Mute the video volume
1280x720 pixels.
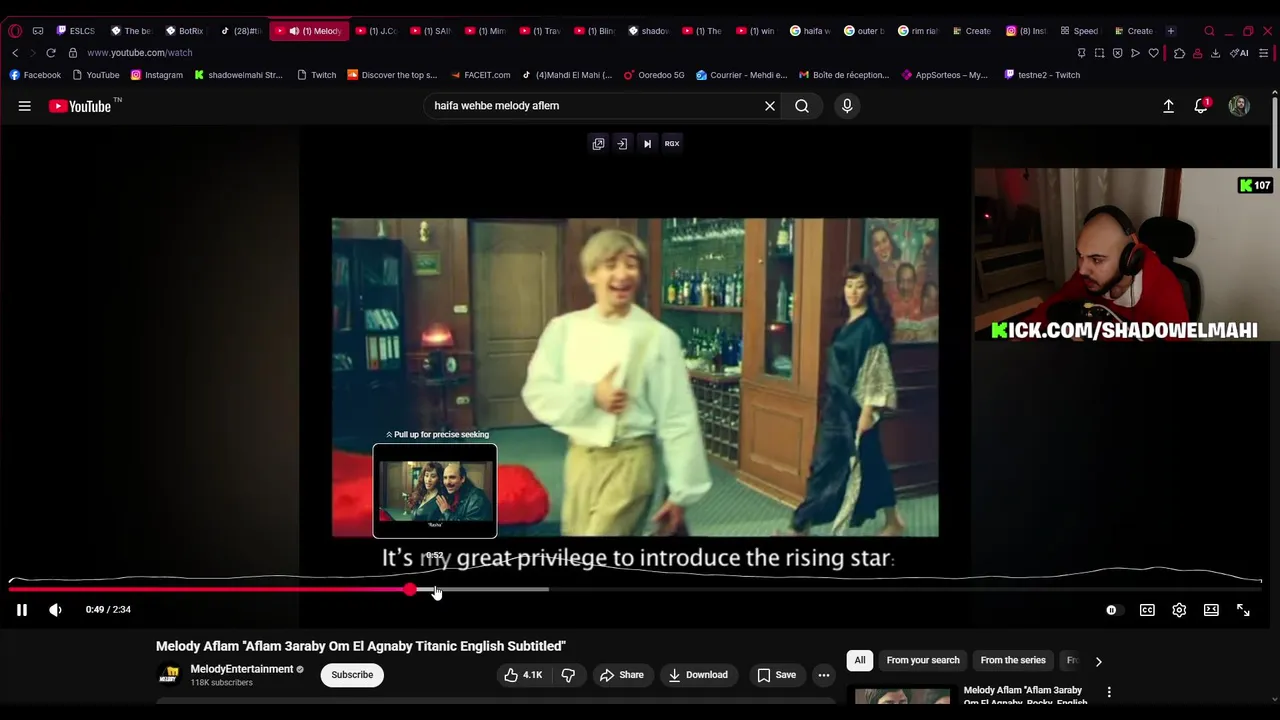coord(55,610)
